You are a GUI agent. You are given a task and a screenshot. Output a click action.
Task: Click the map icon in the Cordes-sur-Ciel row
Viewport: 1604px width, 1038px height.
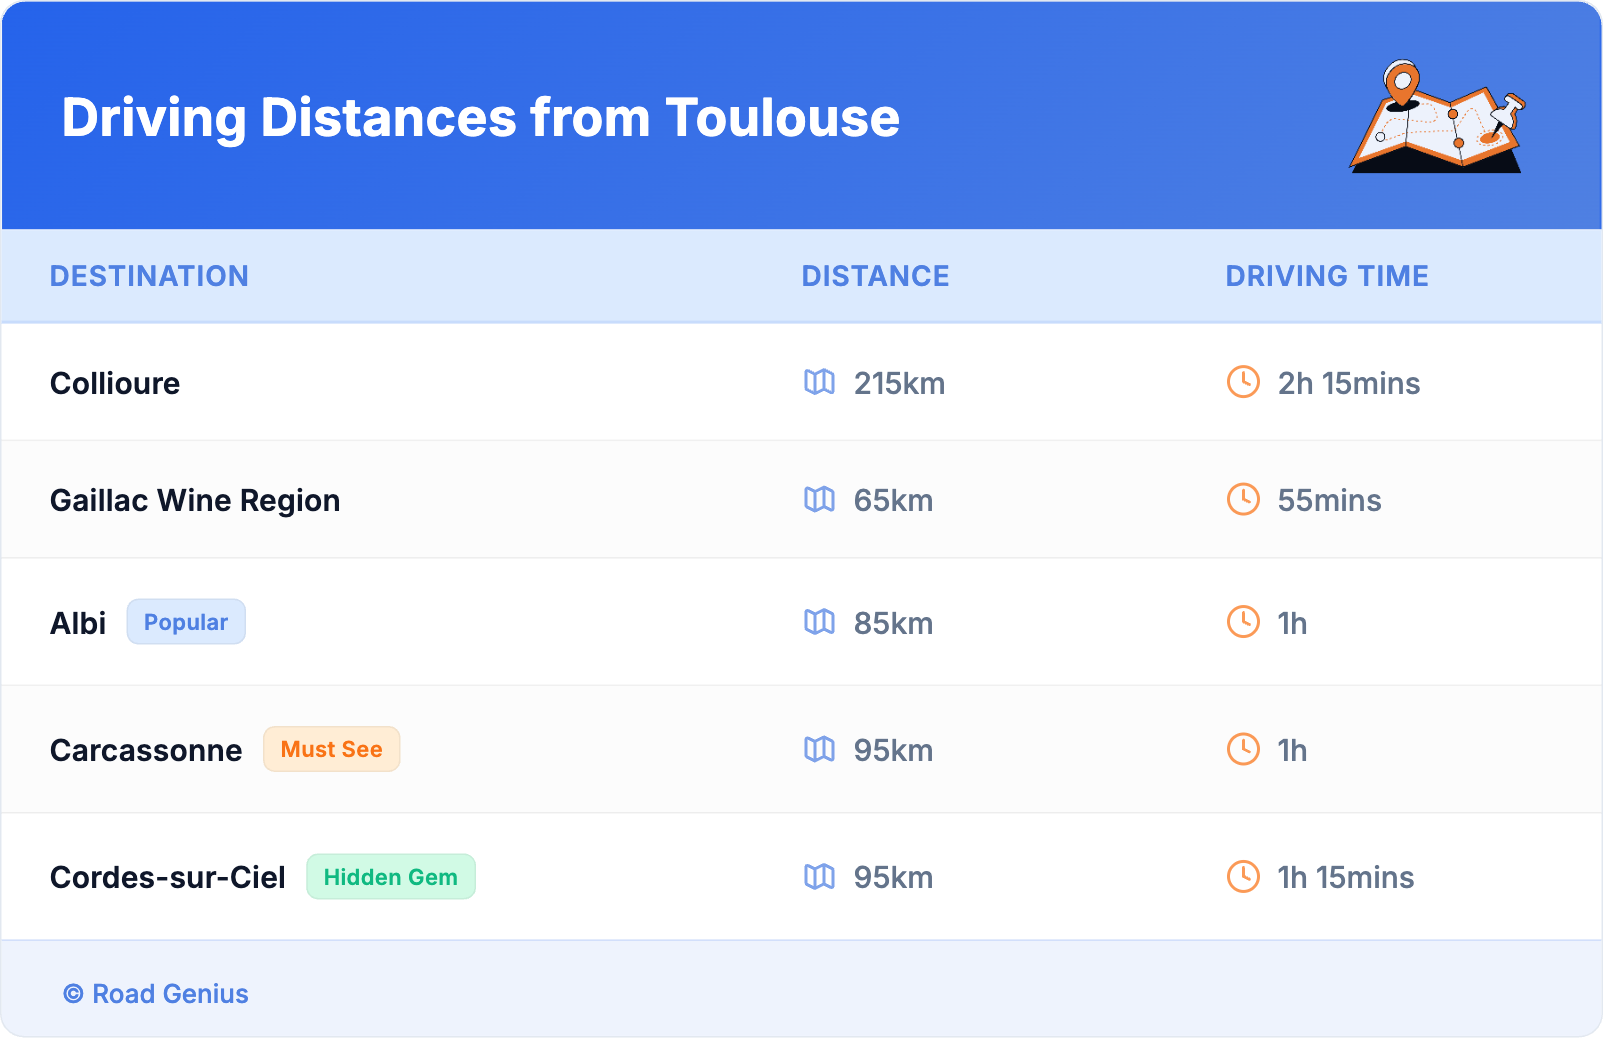(x=819, y=876)
